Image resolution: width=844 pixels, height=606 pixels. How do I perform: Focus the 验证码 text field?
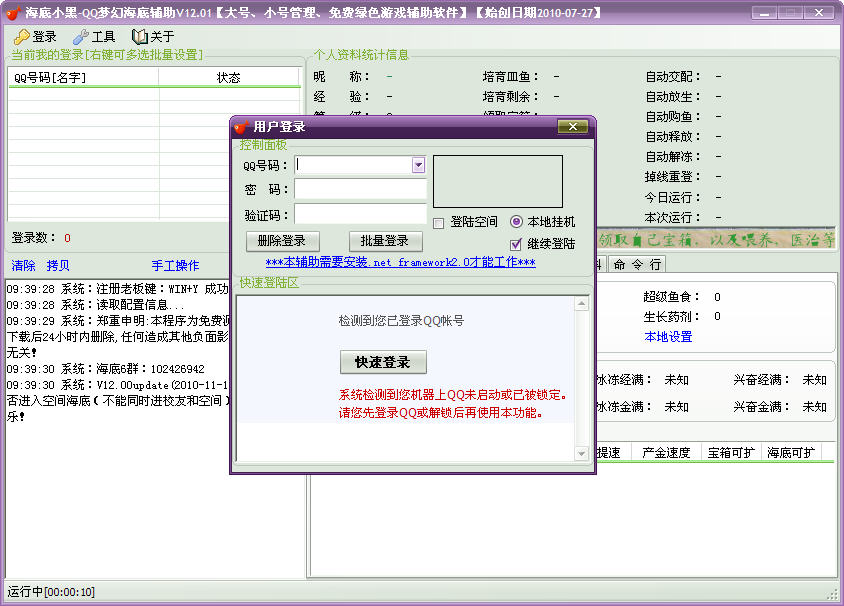(360, 214)
